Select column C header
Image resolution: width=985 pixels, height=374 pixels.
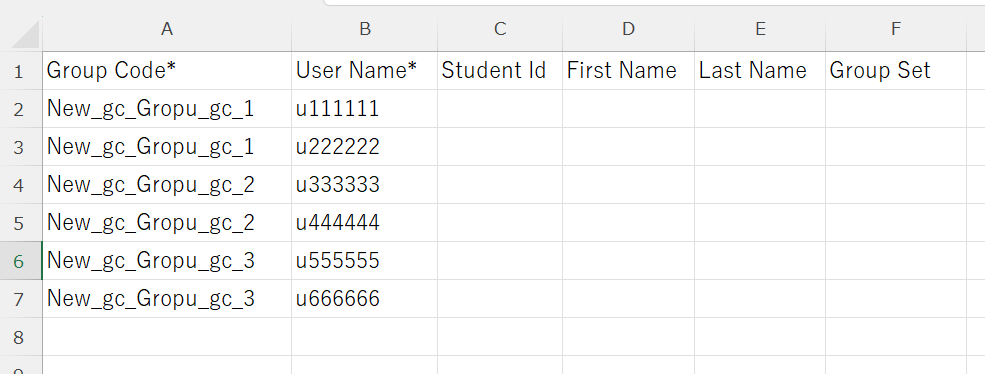click(x=500, y=29)
